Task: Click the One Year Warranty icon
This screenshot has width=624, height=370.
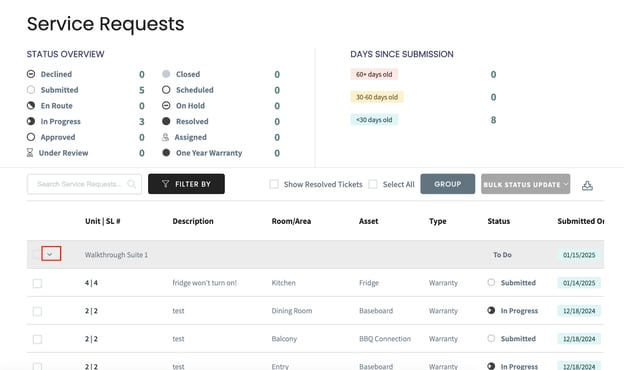Action: pyautogui.click(x=166, y=153)
